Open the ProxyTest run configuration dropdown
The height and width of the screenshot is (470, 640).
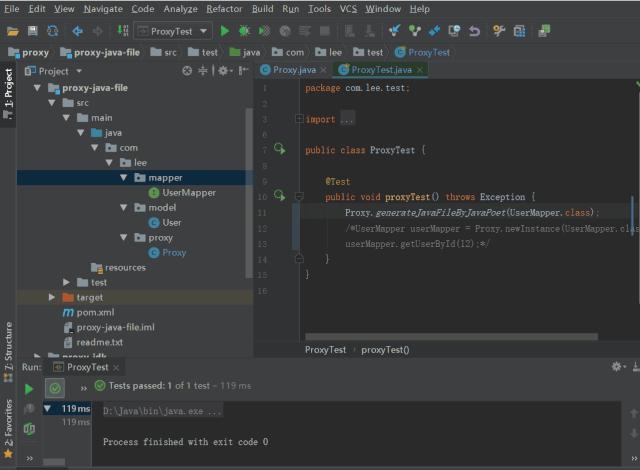tap(172, 31)
